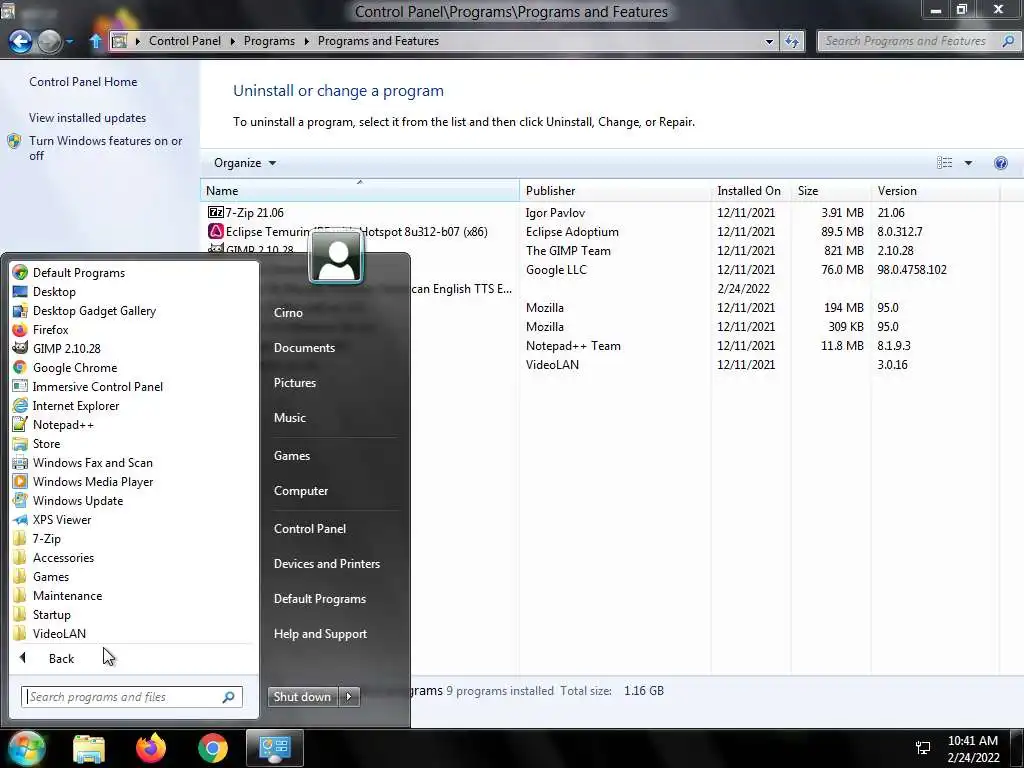Click the Up arrow beside the address bar

(x=95, y=41)
